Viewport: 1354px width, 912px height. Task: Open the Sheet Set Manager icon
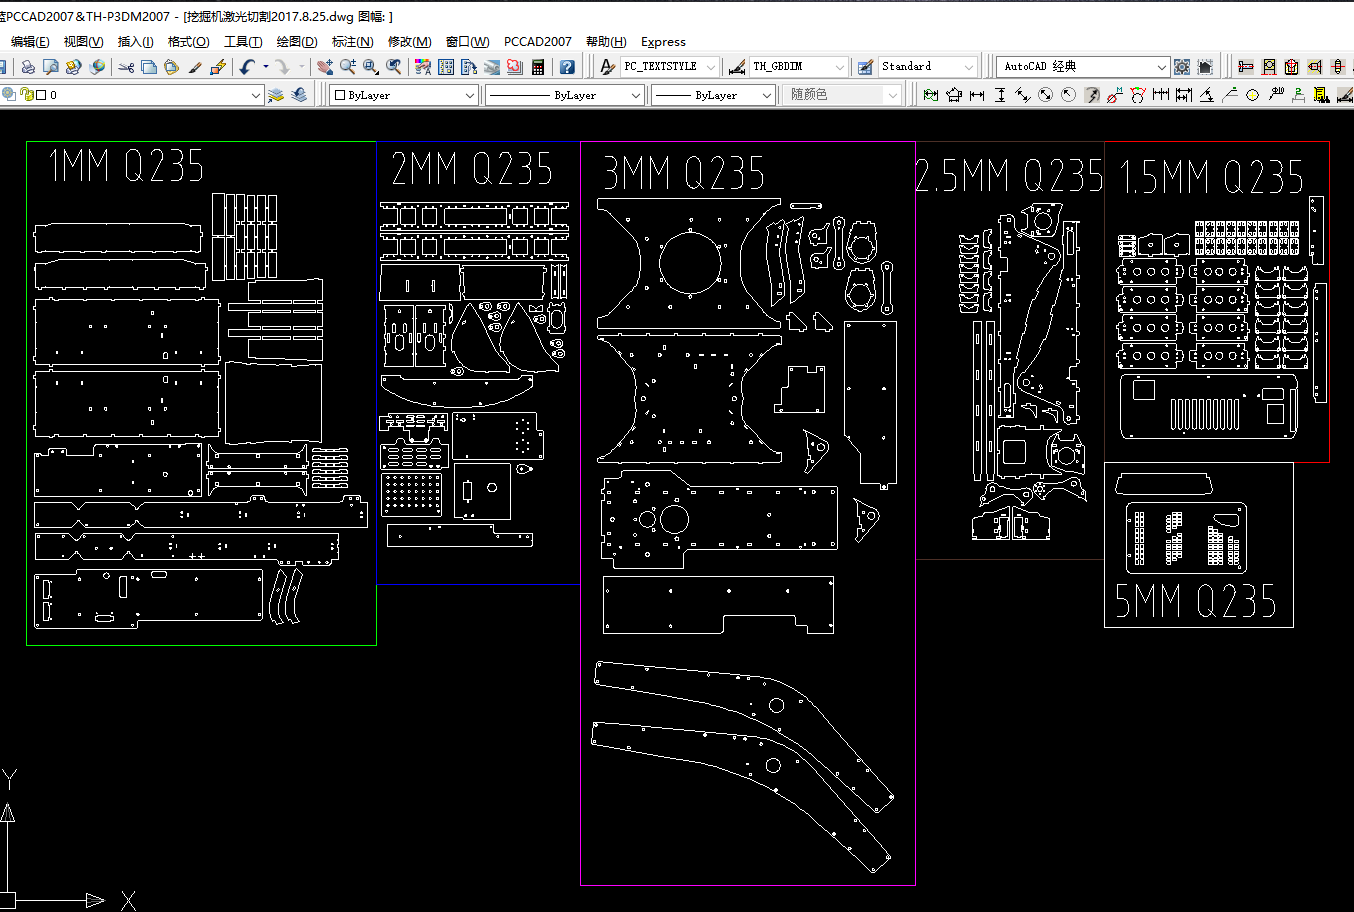492,67
